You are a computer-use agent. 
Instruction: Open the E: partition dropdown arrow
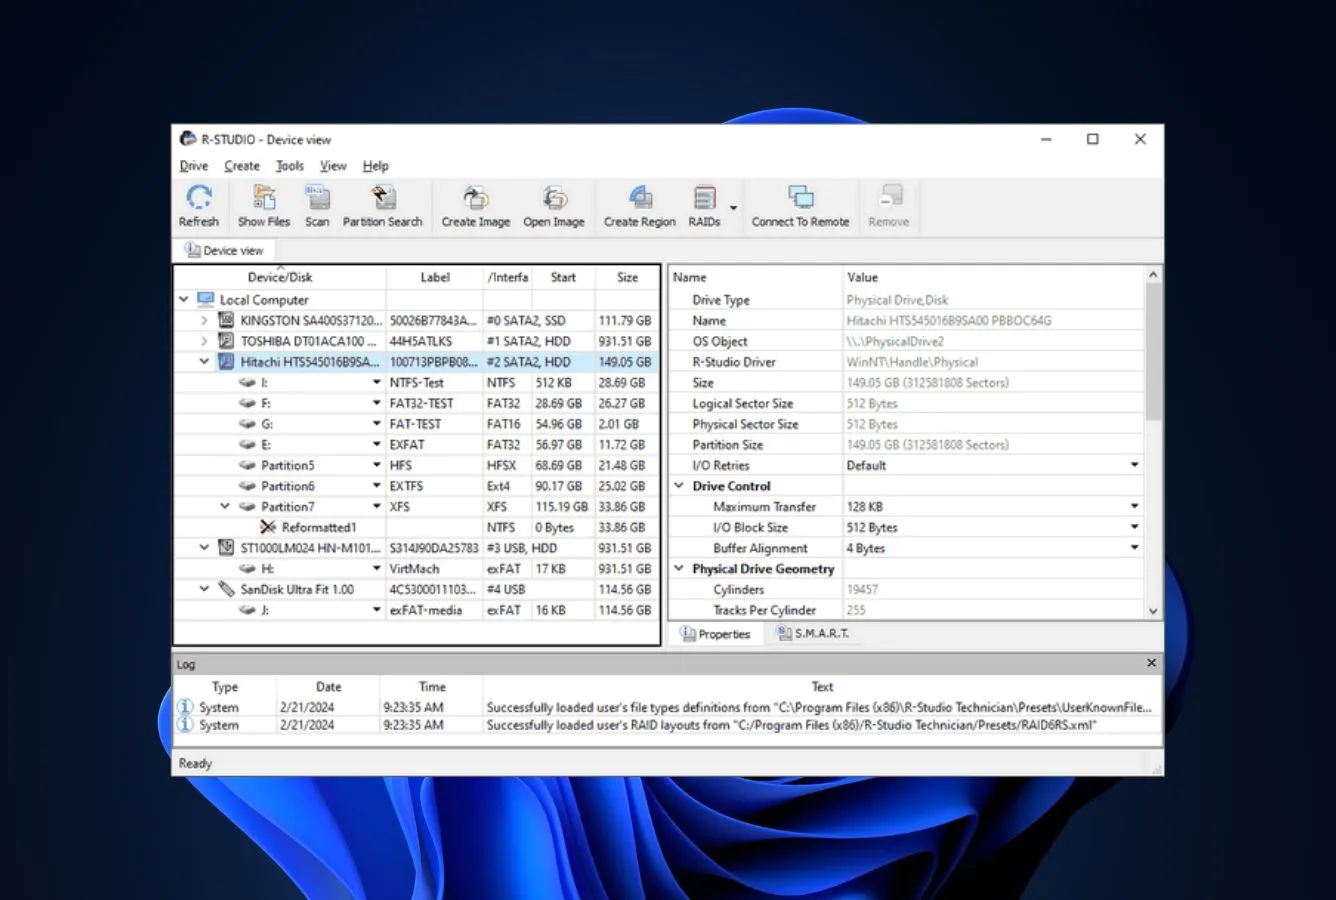coord(377,445)
